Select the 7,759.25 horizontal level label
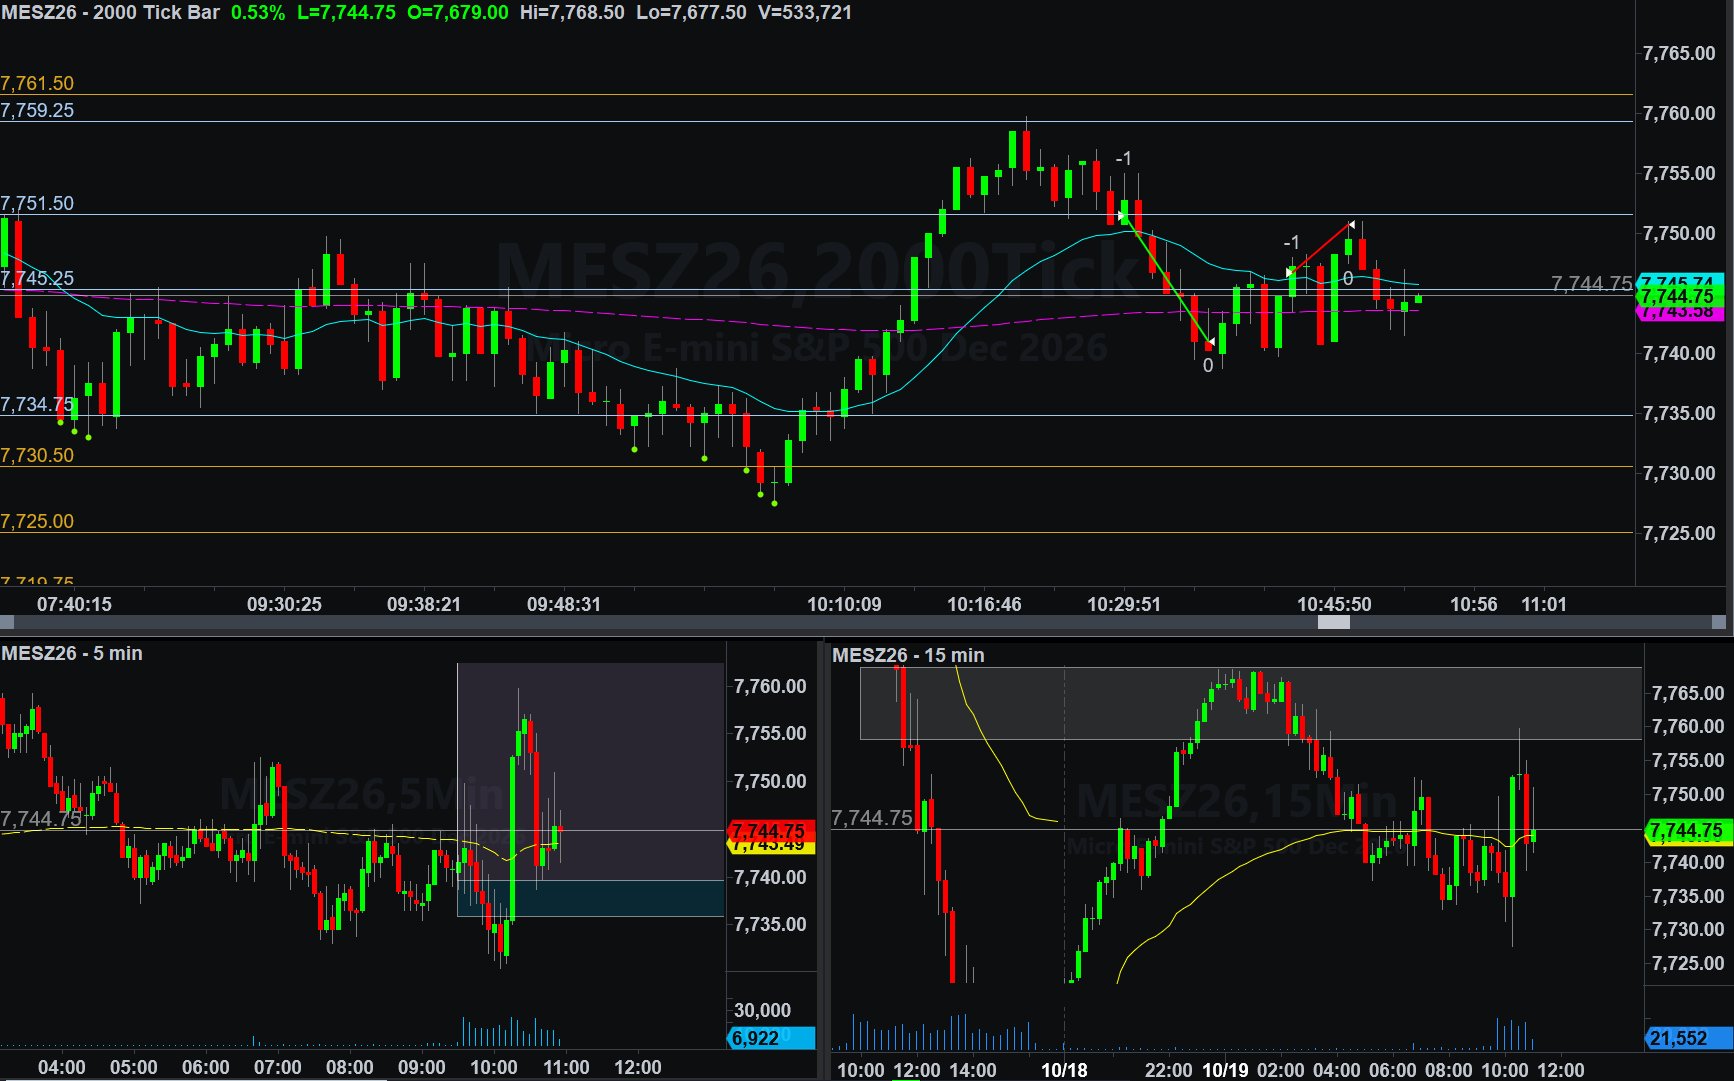 (x=37, y=110)
